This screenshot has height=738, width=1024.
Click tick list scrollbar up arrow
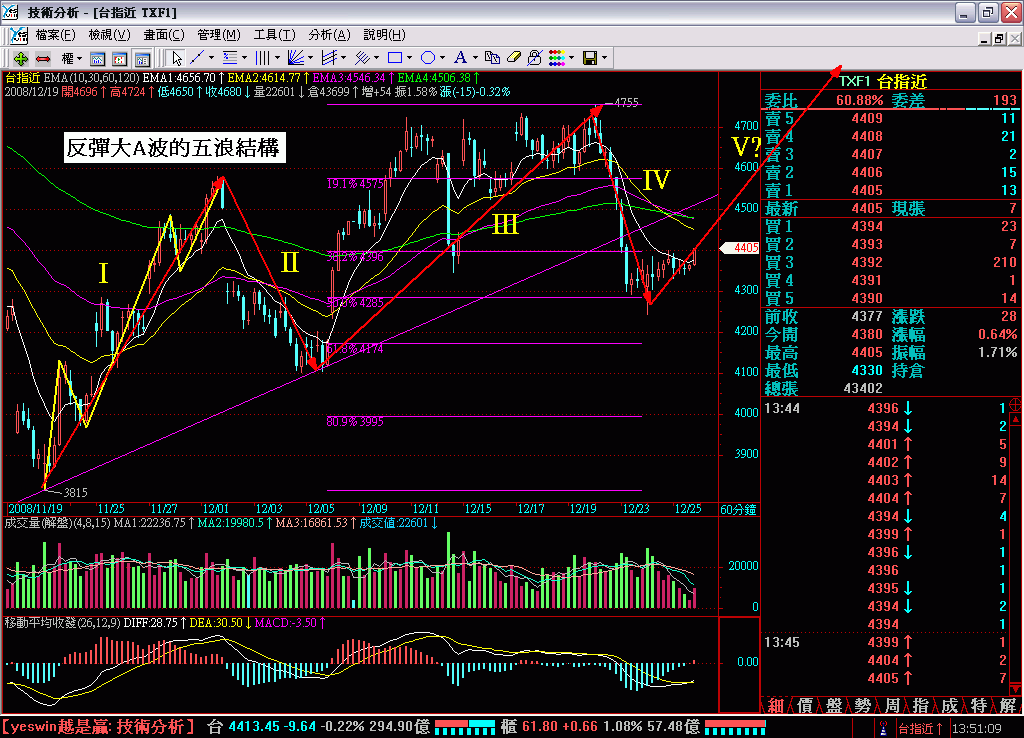pos(1015,419)
